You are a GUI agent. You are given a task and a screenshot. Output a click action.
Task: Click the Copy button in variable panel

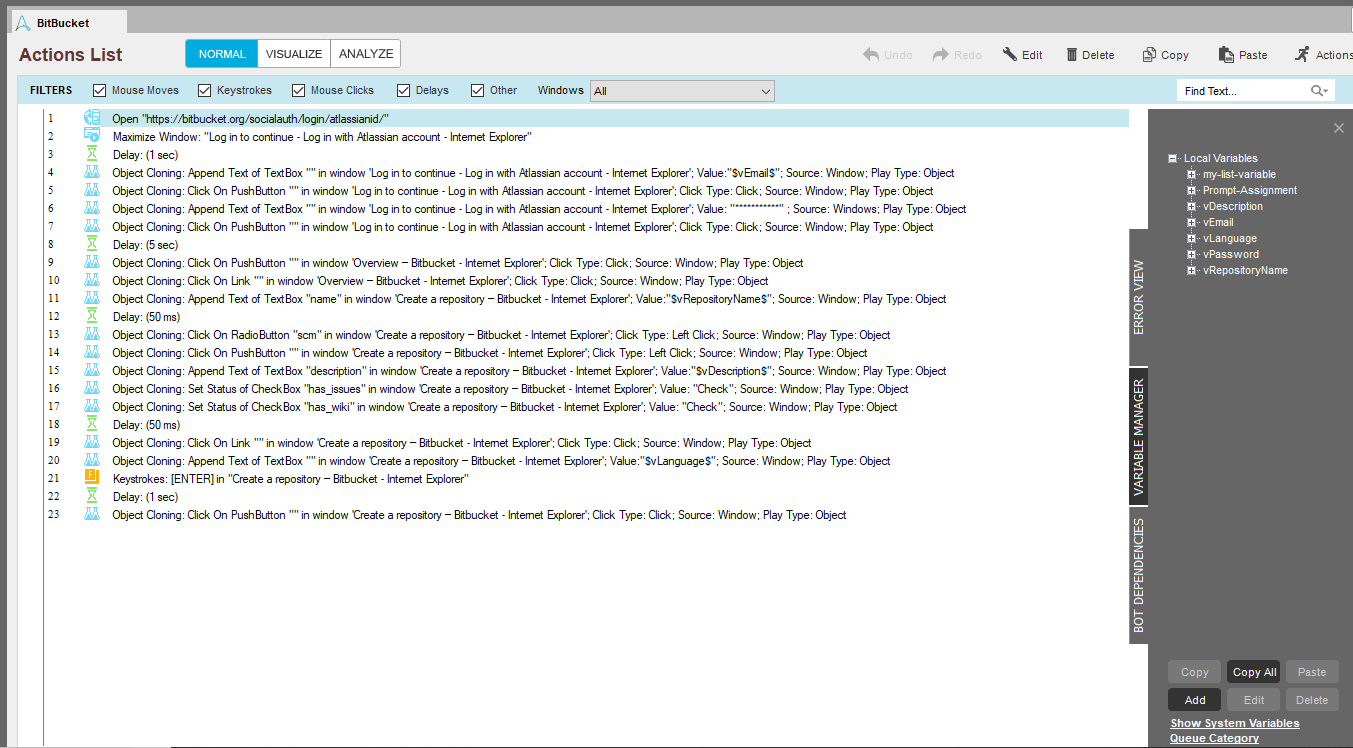coord(1195,672)
